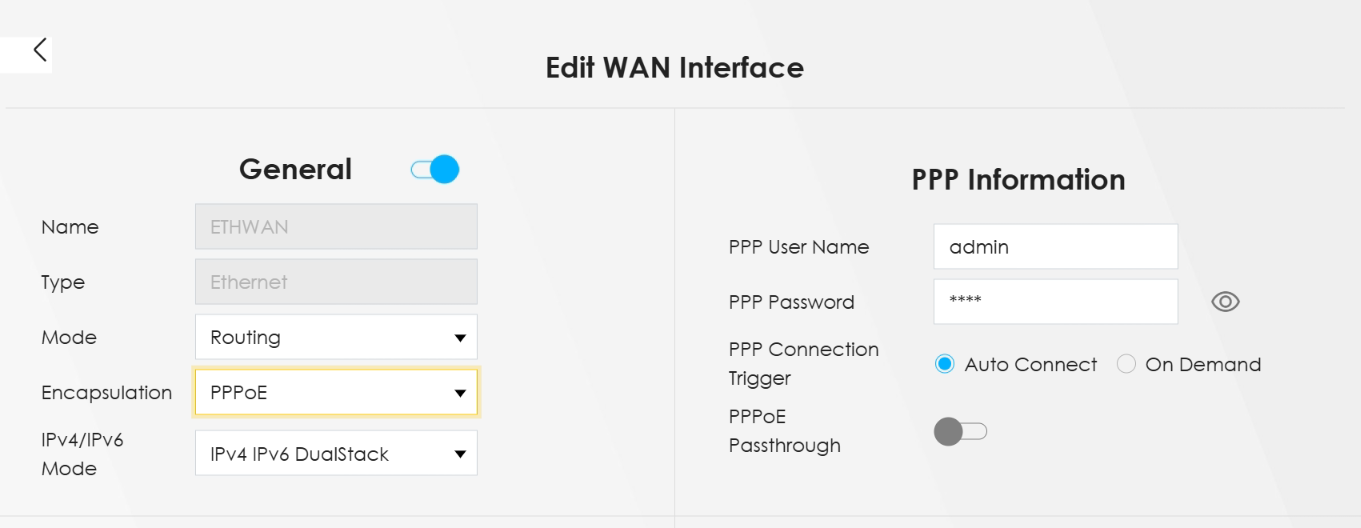Reveal PPP password with the eye icon
The width and height of the screenshot is (1361, 528).
(1225, 302)
